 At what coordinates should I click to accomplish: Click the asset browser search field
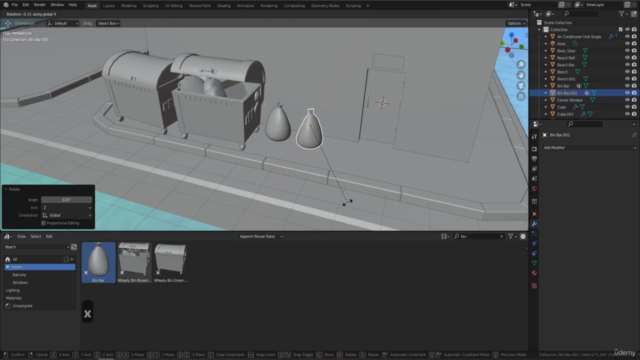point(479,236)
